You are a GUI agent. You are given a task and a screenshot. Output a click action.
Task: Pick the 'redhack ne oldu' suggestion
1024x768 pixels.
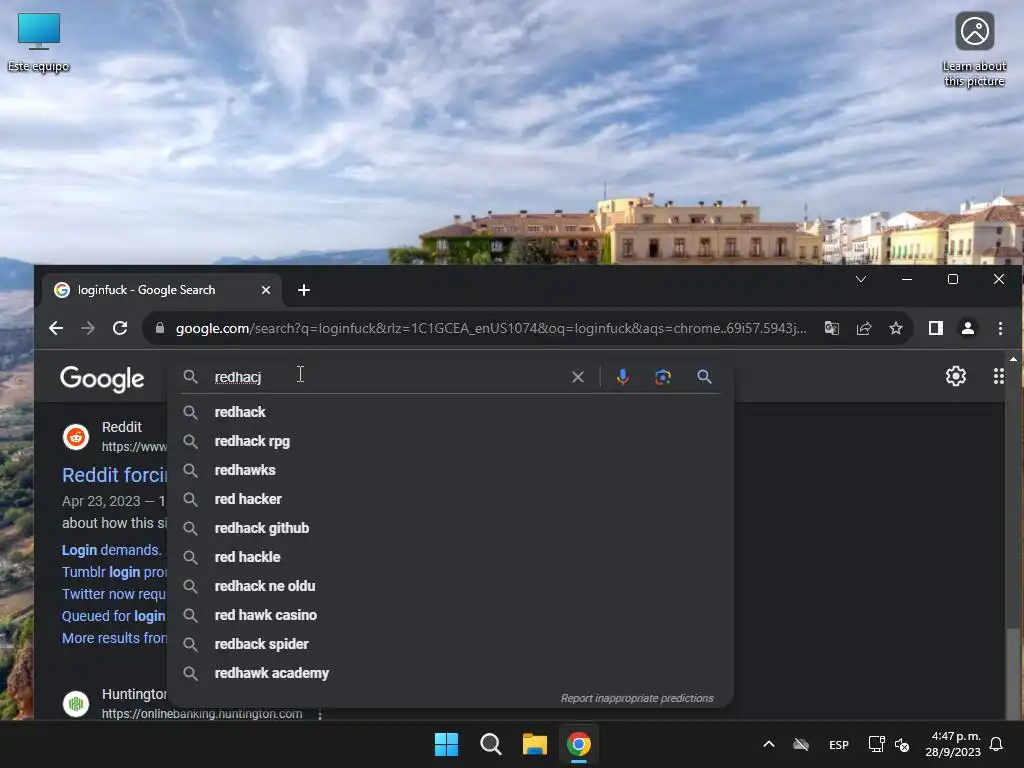[451, 586]
